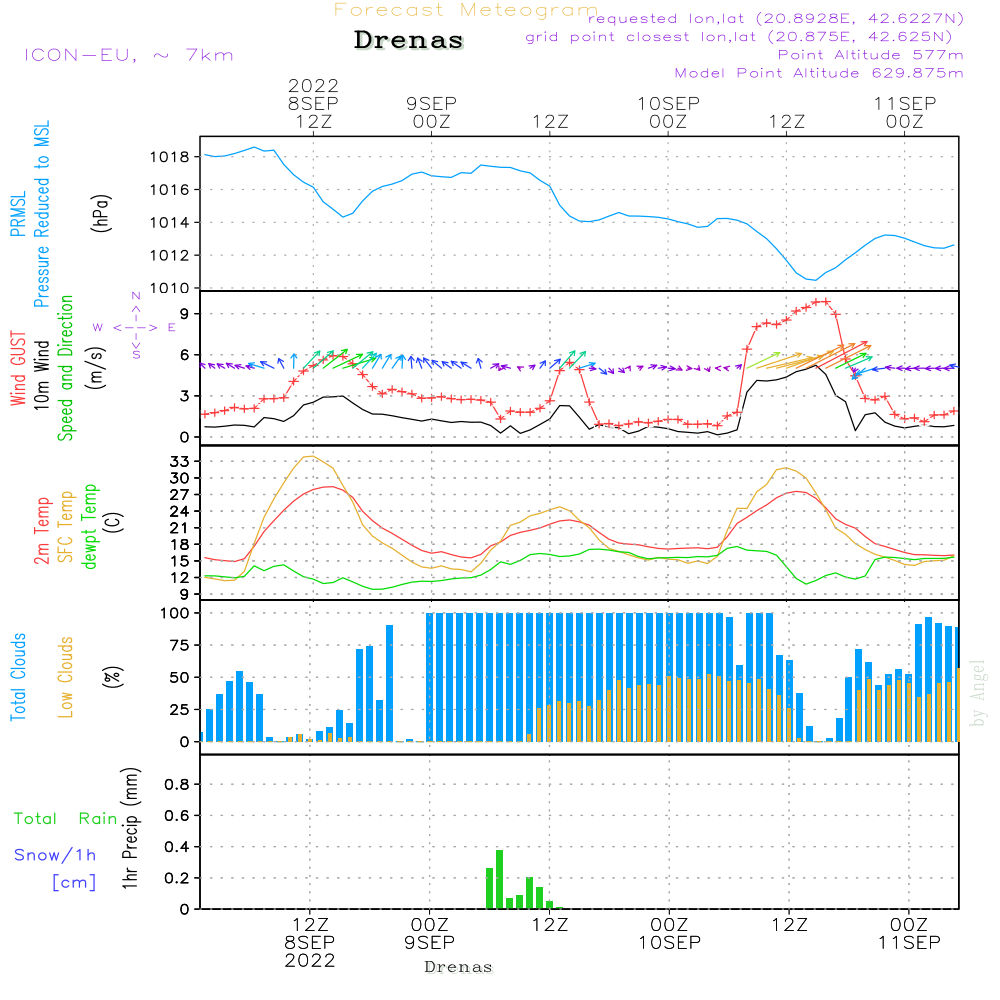The width and height of the screenshot is (1000, 1000).
Task: Click the bottom '12Z 8SEP 2022' time label
Action: (x=310, y=943)
